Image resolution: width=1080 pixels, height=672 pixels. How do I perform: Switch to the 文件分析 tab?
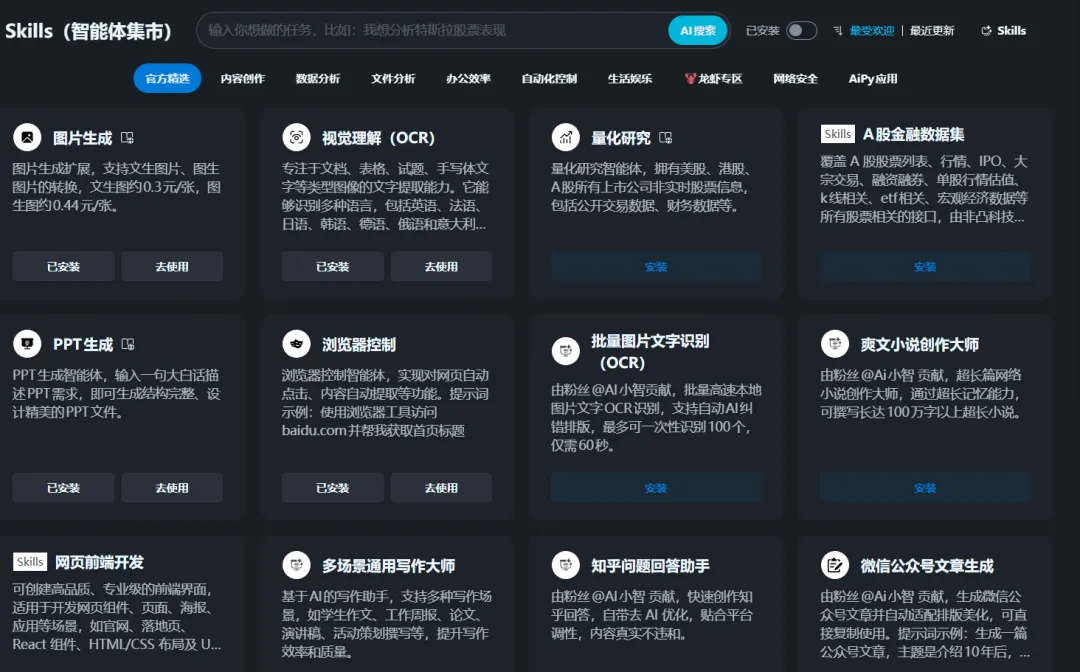coord(393,78)
